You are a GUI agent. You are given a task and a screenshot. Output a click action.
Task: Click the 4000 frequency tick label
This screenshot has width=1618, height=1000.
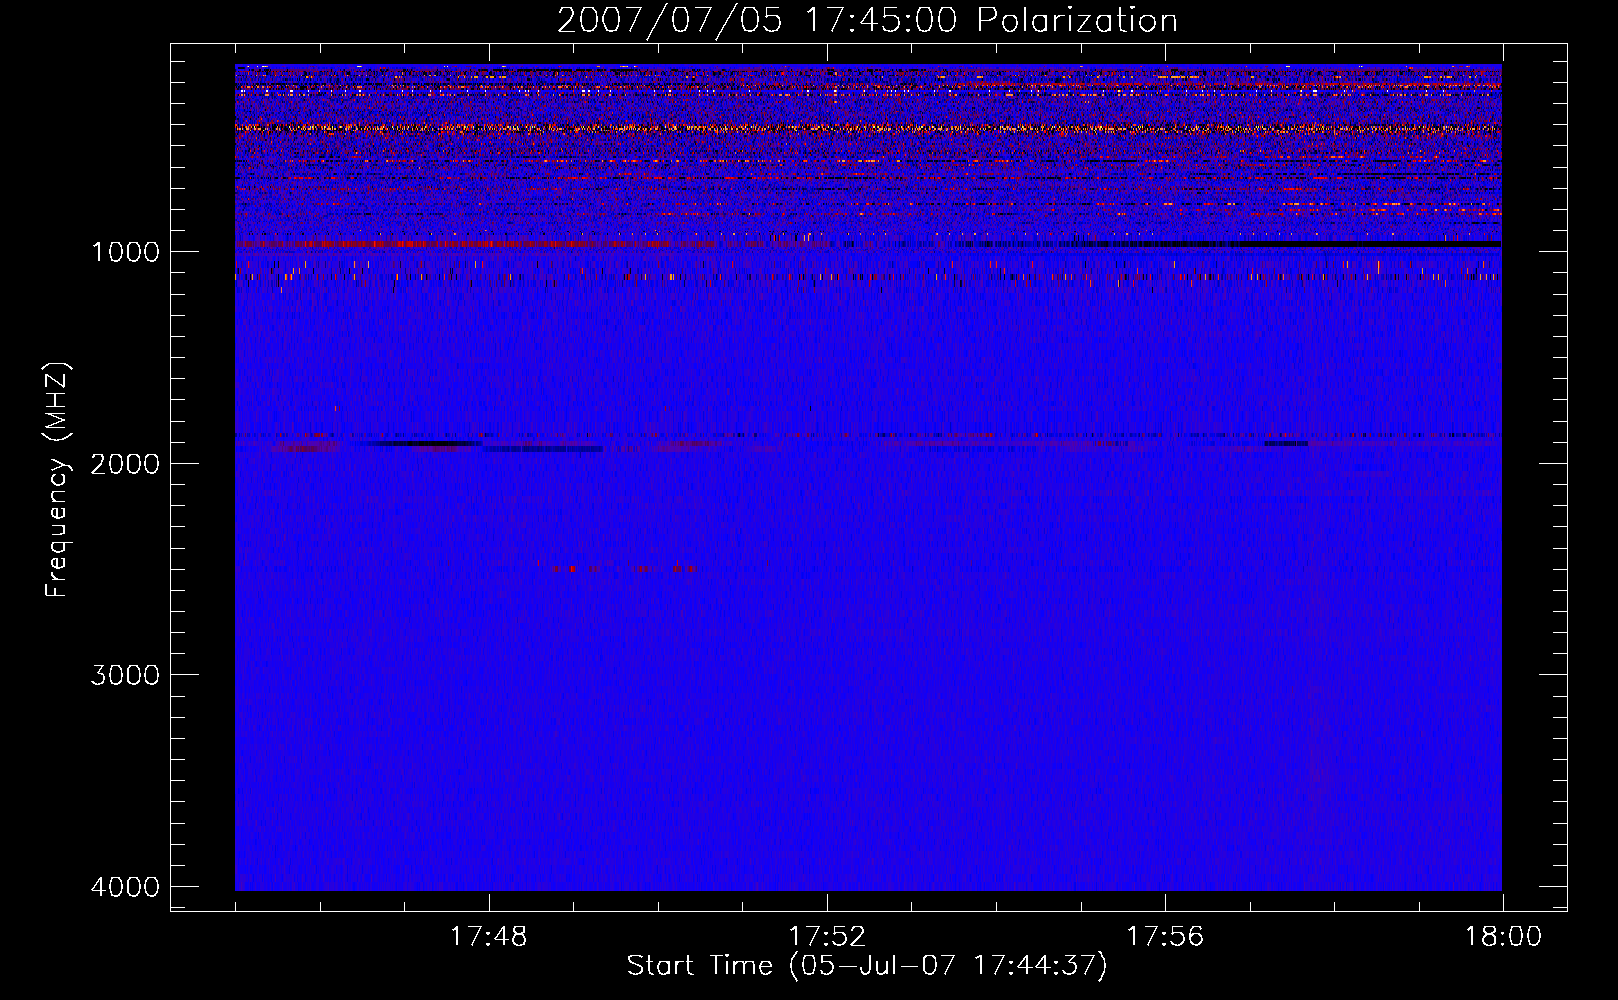(125, 887)
